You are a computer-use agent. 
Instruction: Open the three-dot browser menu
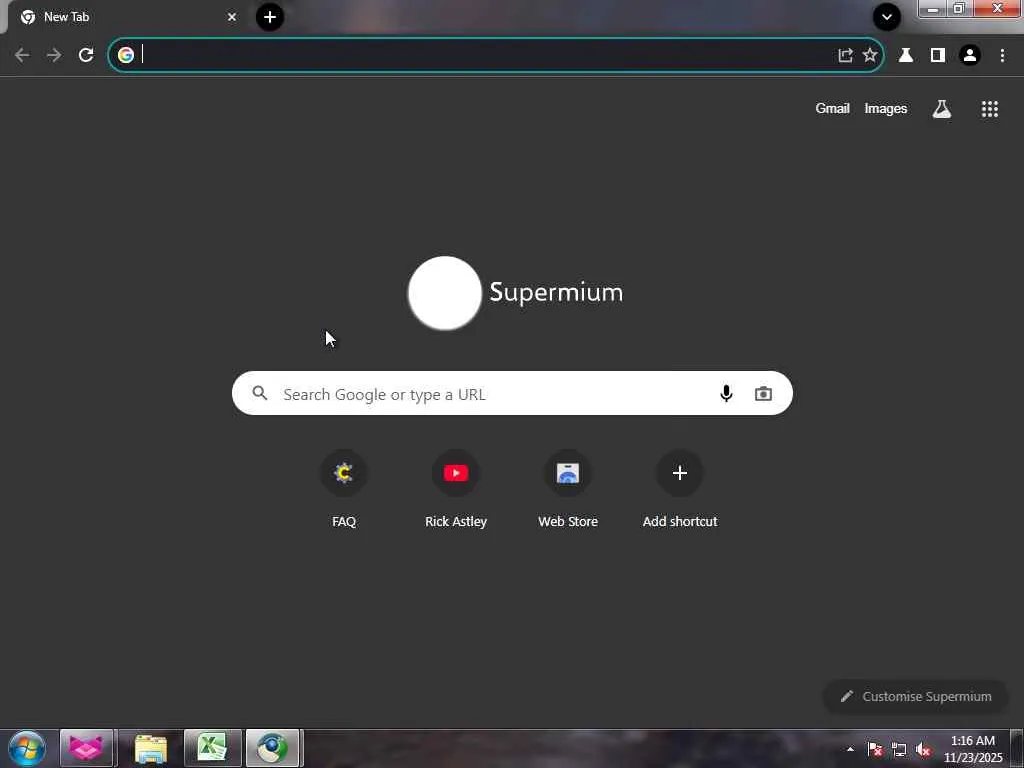pos(1002,55)
